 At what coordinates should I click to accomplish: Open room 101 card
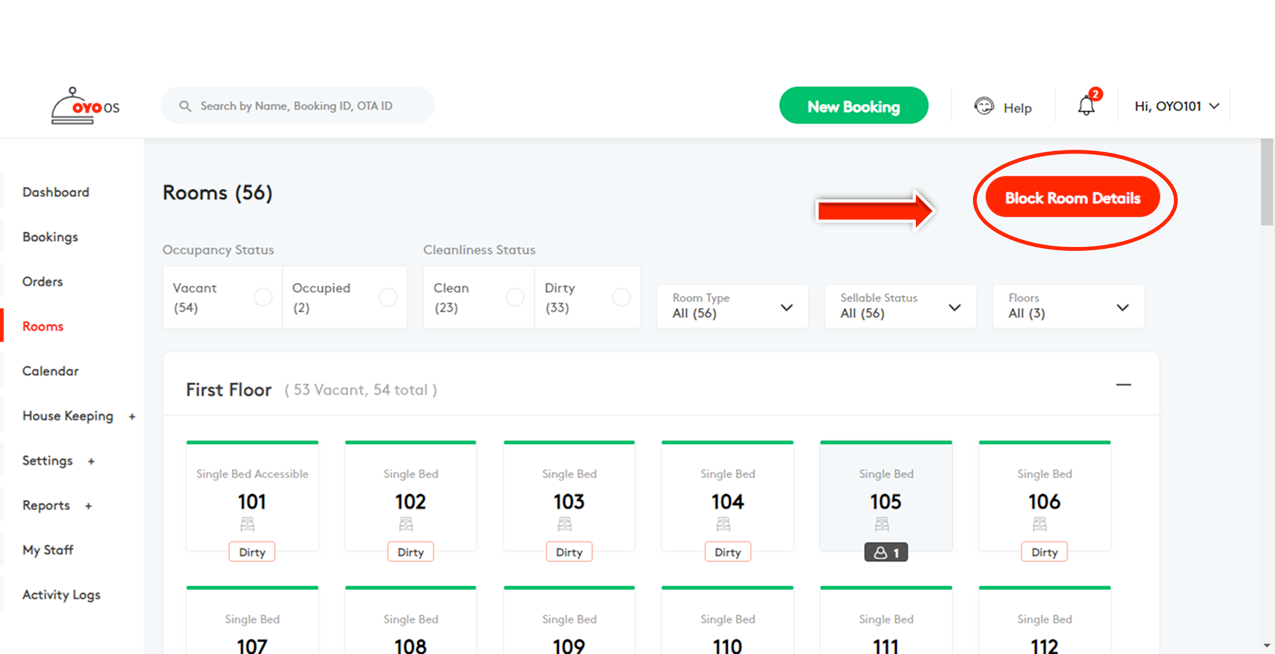pyautogui.click(x=252, y=496)
